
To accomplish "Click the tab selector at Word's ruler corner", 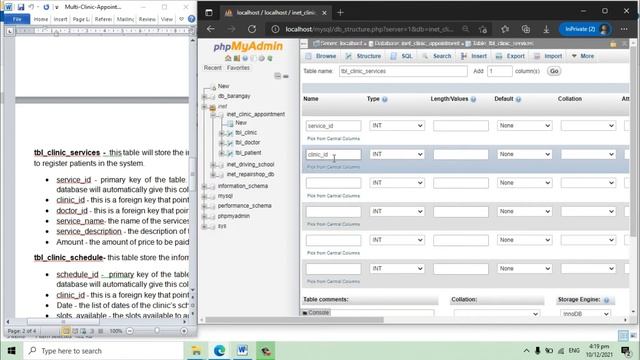I will coord(10,31).
